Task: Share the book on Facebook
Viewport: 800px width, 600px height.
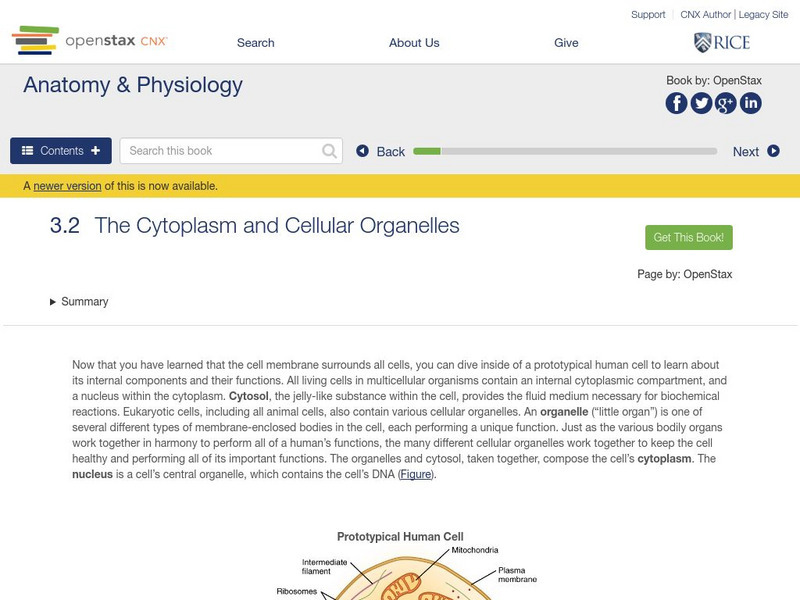Action: point(677,103)
